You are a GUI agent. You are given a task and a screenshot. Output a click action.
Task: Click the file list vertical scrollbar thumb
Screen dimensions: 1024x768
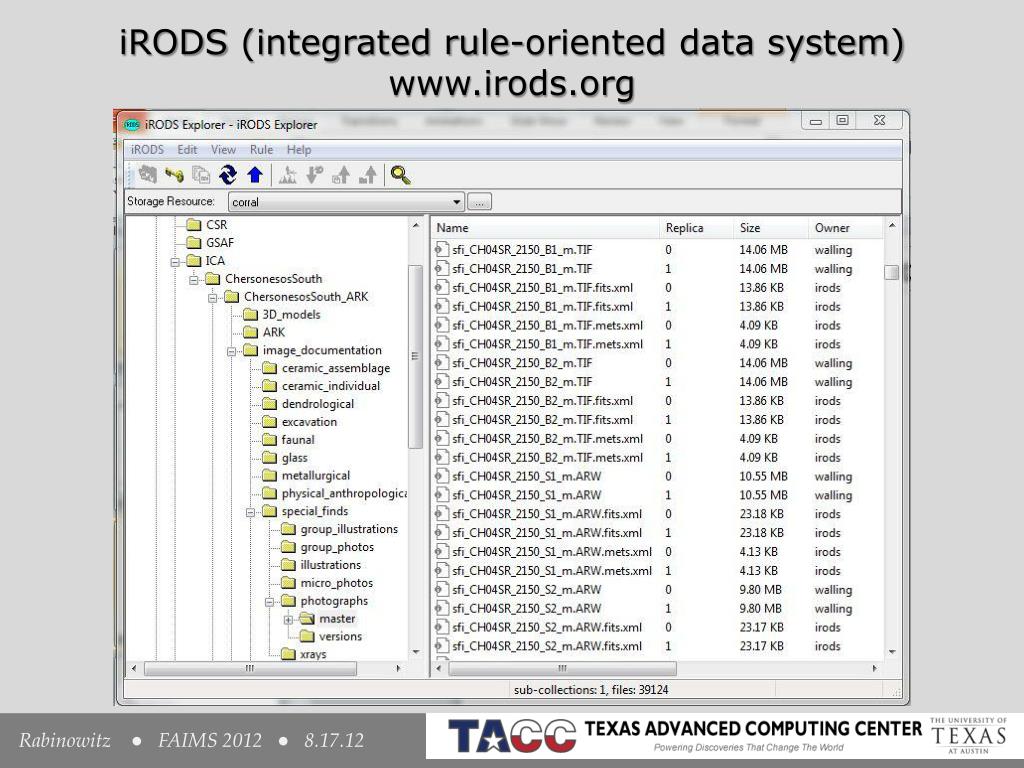pyautogui.click(x=891, y=272)
